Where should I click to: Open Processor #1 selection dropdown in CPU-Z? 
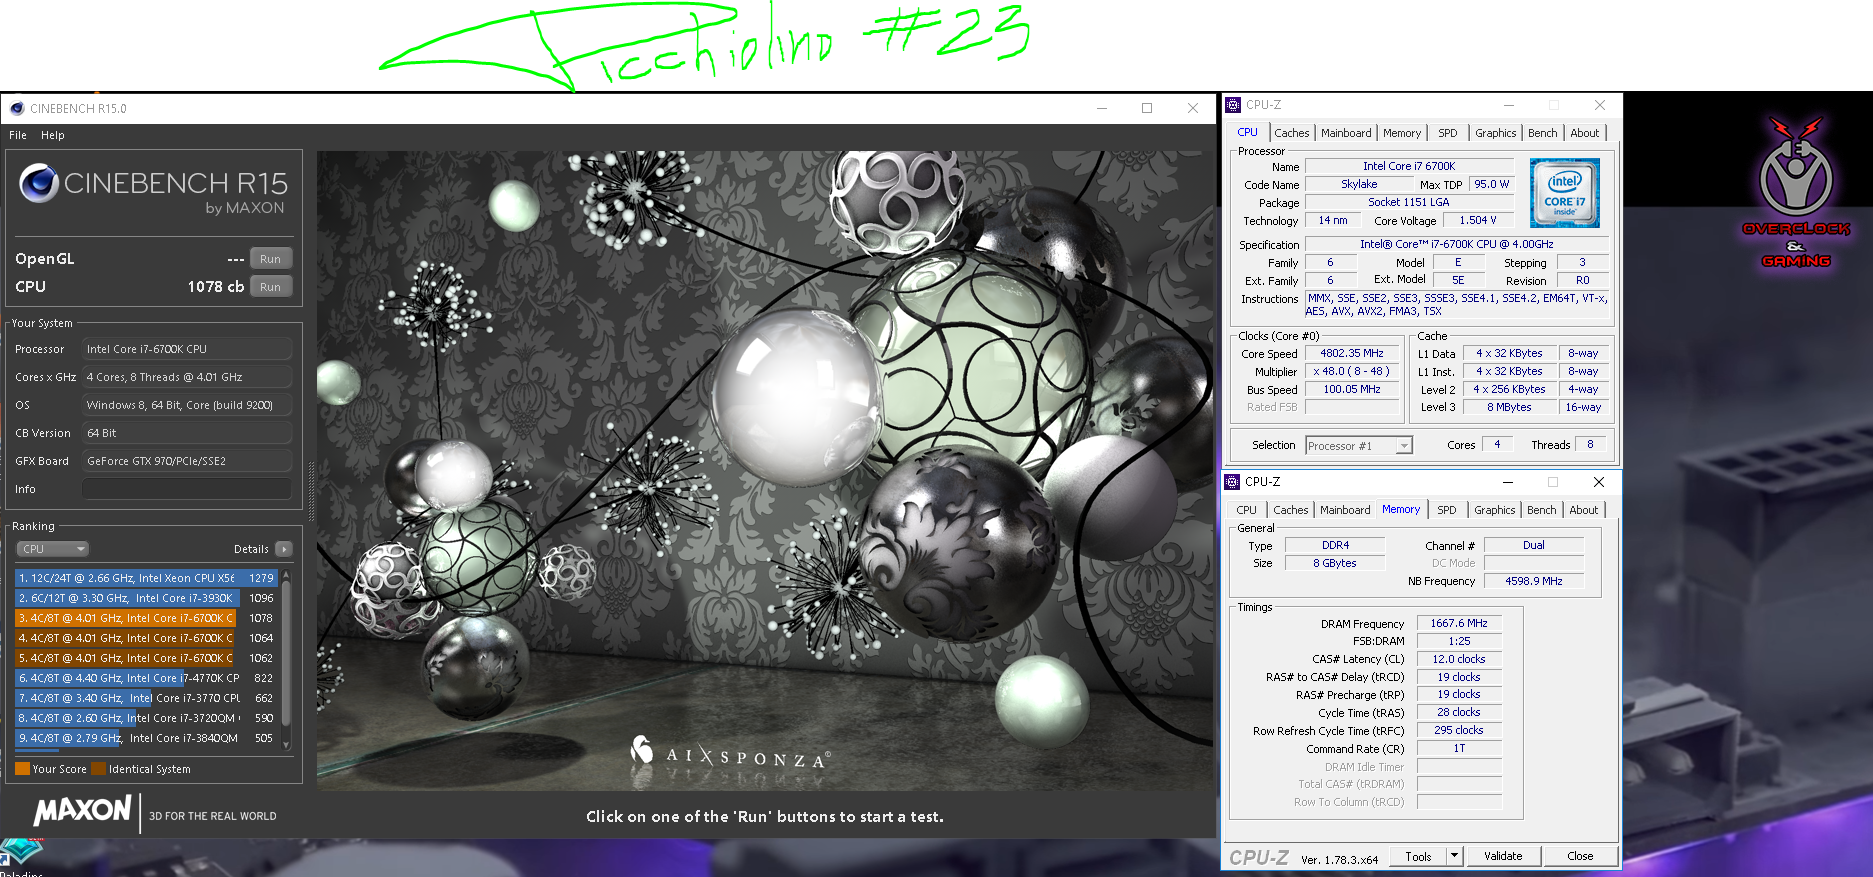point(1359,446)
